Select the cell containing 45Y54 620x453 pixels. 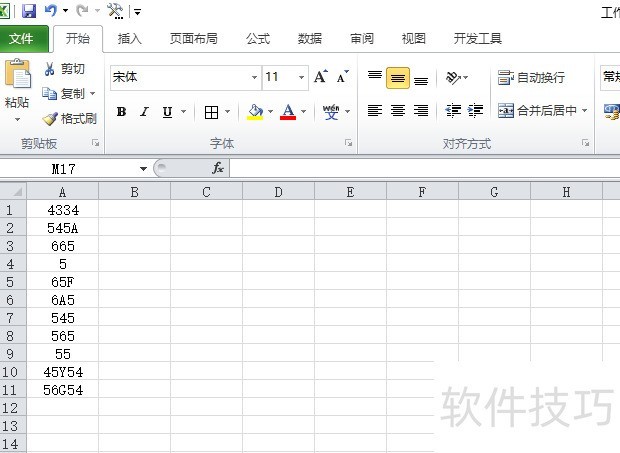(62, 372)
